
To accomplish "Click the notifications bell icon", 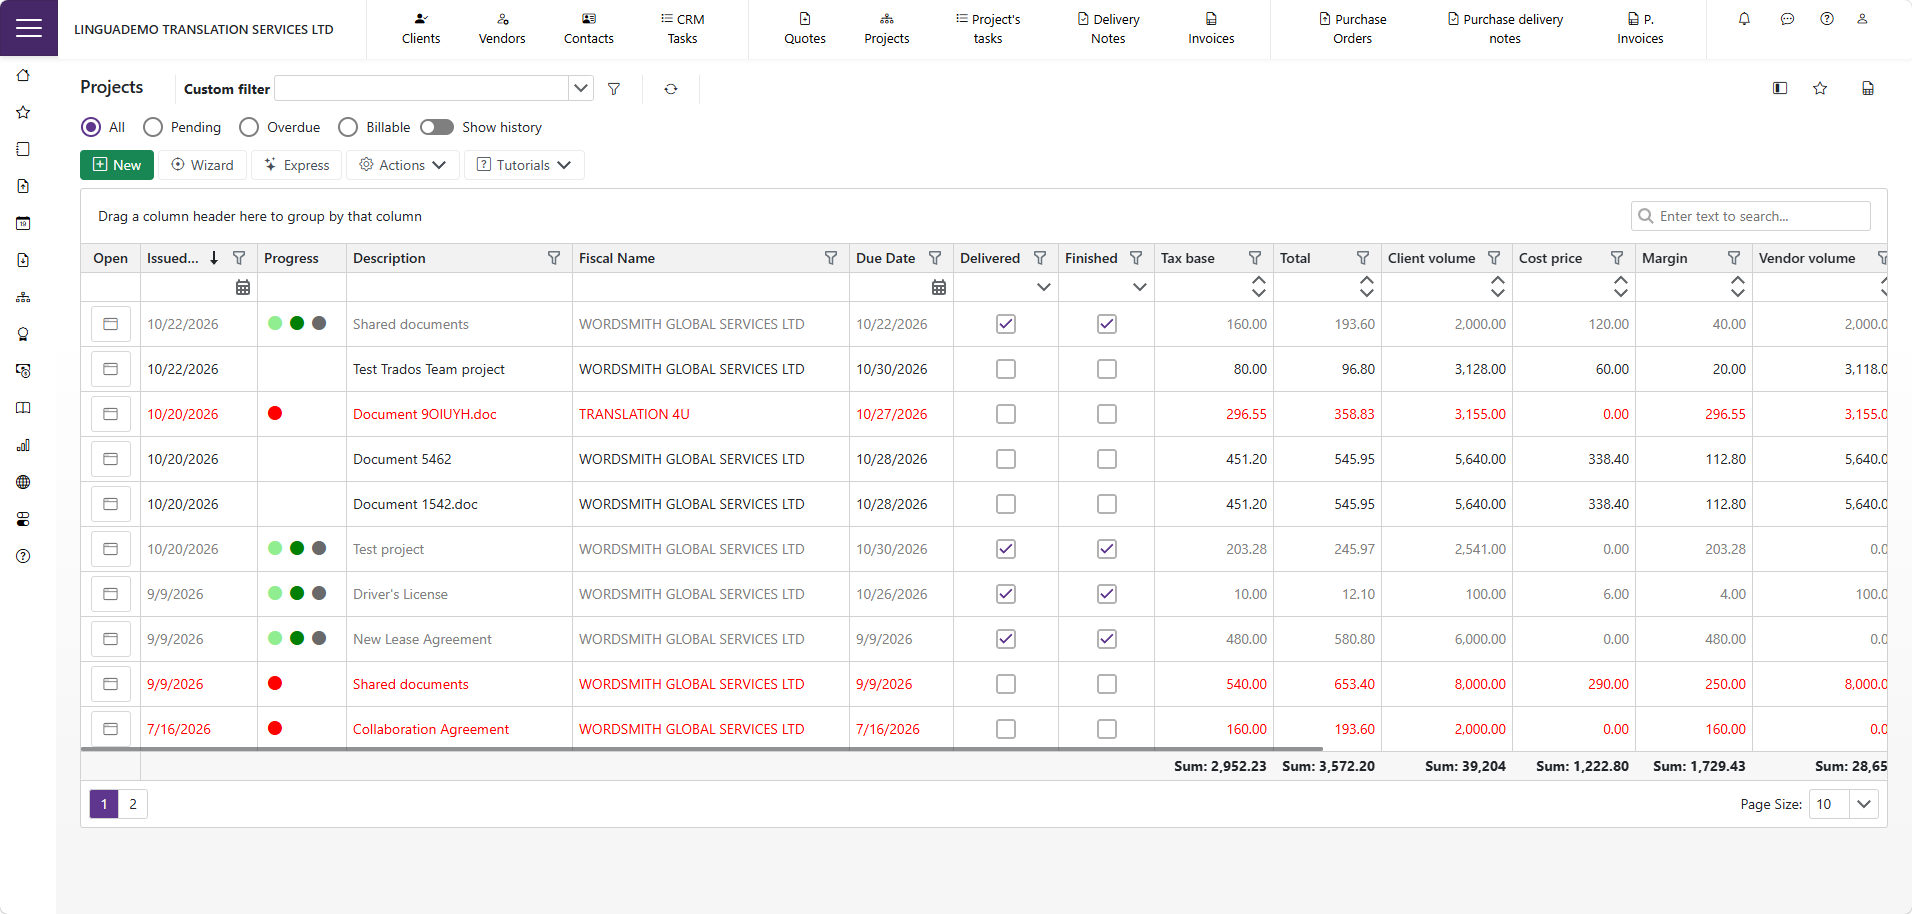I will tap(1744, 19).
